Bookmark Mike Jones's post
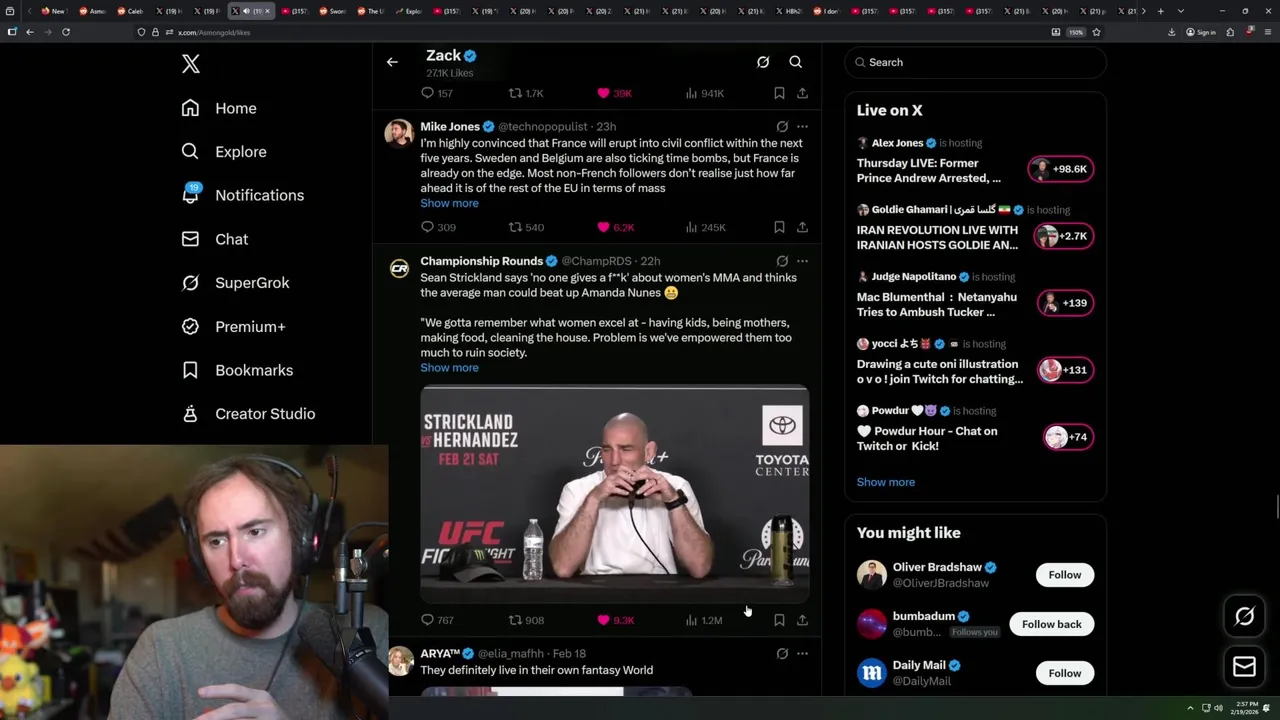 (779, 227)
